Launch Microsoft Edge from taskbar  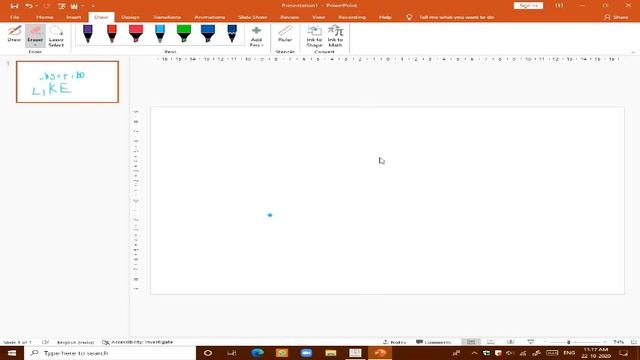tap(257, 353)
